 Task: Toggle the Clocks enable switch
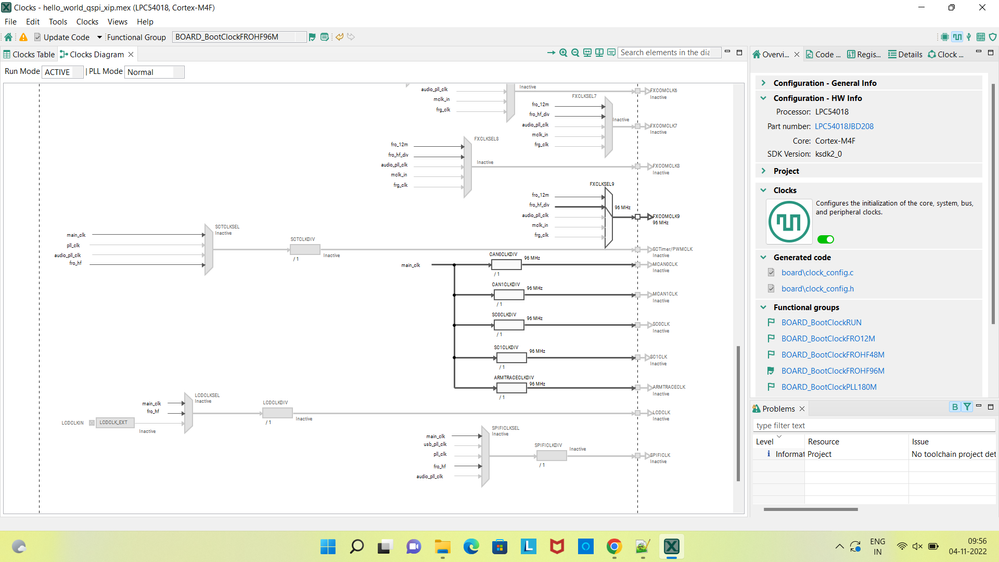click(x=826, y=240)
